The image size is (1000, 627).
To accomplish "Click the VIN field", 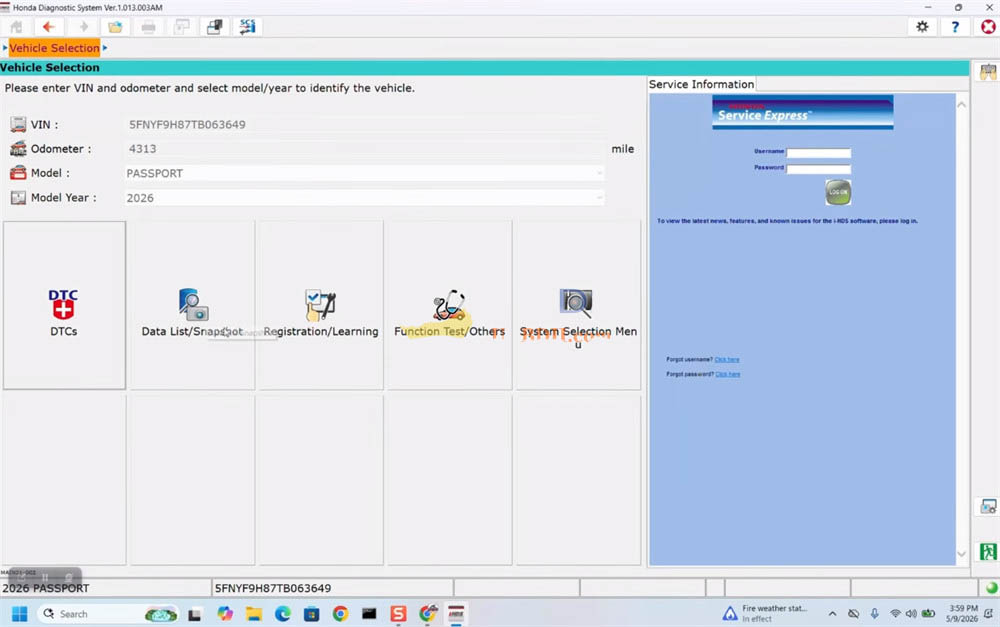I will tap(365, 124).
